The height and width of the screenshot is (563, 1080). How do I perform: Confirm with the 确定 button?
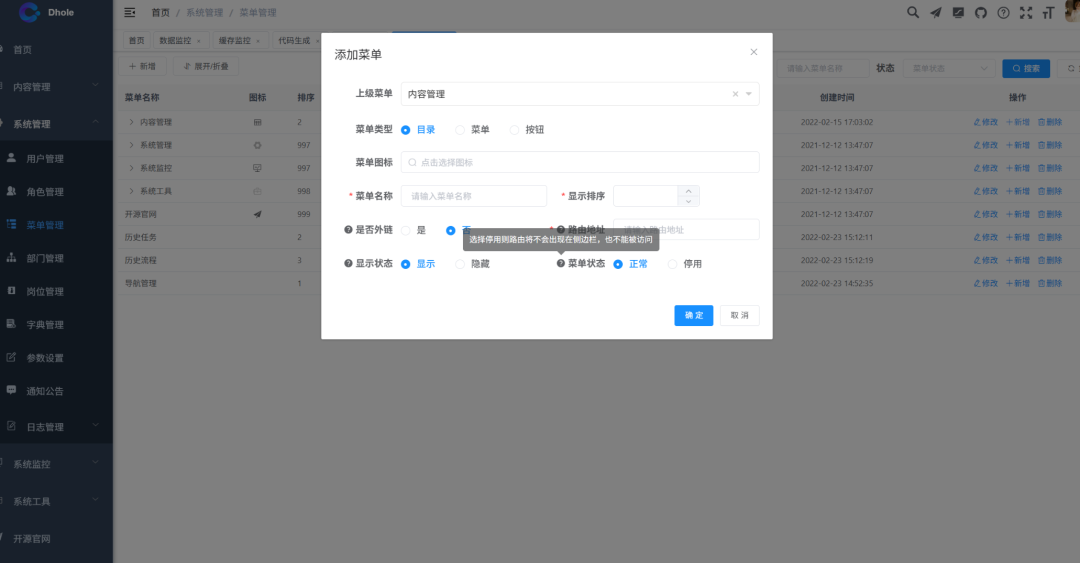click(694, 315)
